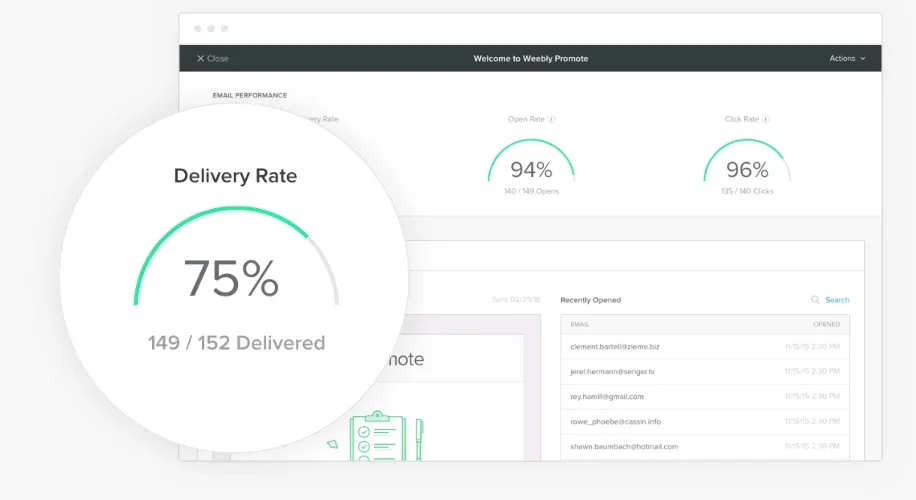916x500 pixels.
Task: Select the 75% delivery rate gauge
Action: point(236,256)
